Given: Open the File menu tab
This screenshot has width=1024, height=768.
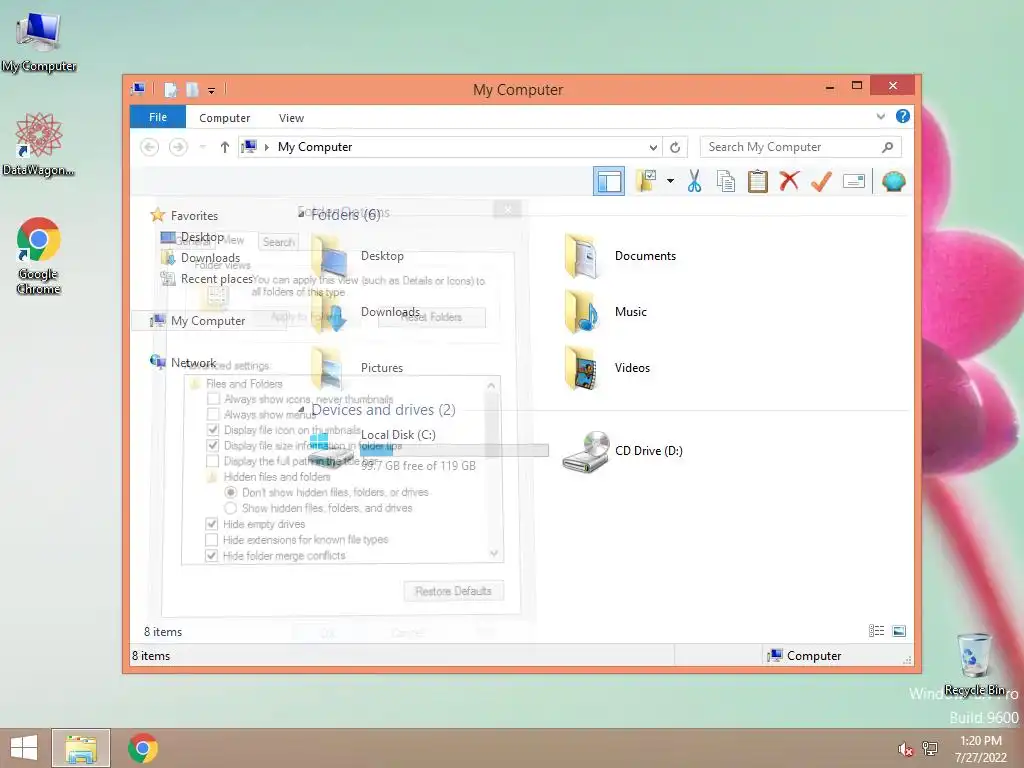Looking at the screenshot, I should point(157,117).
